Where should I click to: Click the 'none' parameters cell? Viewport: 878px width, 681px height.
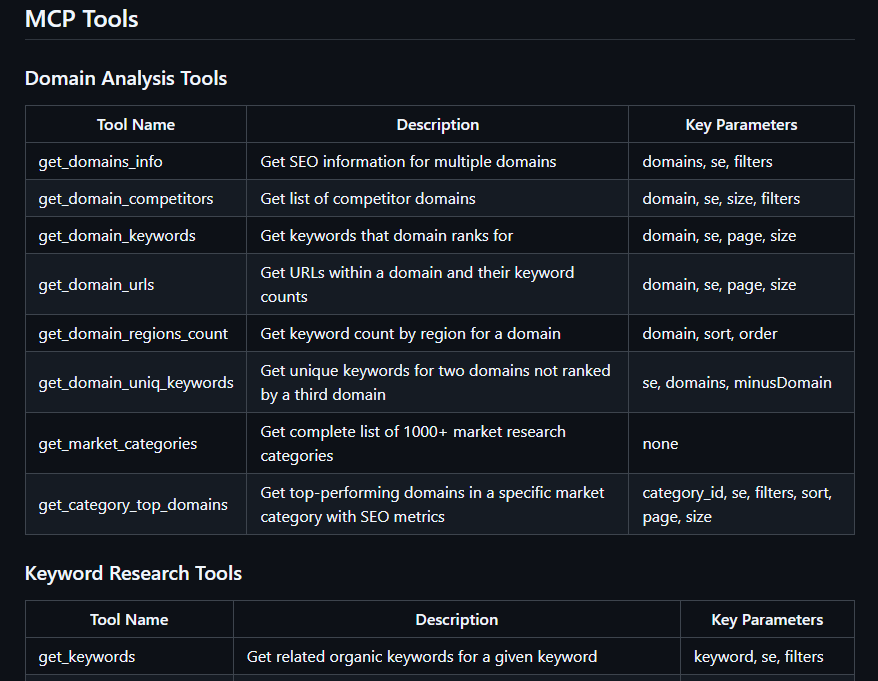tap(741, 444)
